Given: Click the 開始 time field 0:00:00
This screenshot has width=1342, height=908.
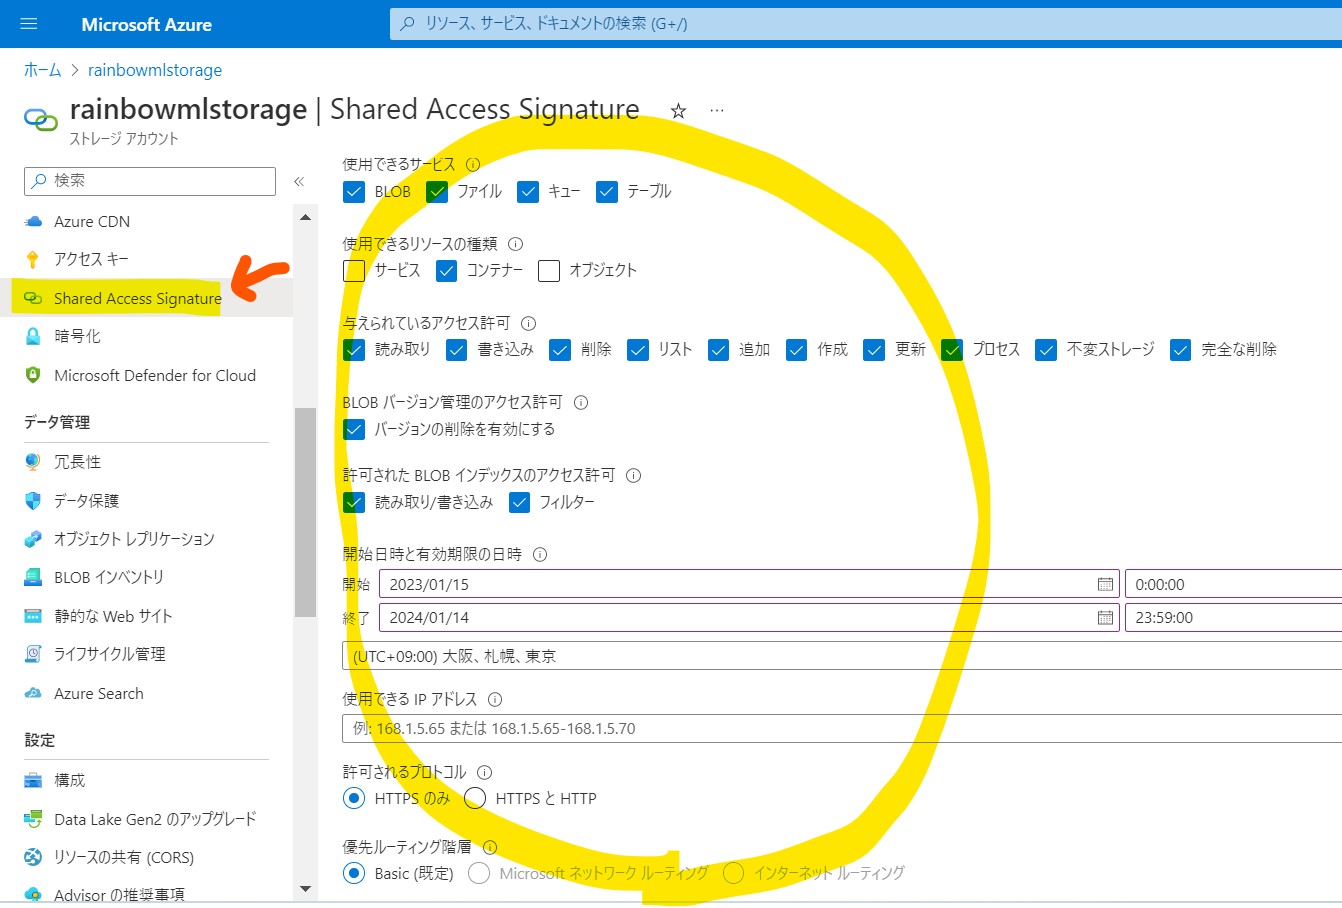Looking at the screenshot, I should click(x=1234, y=584).
